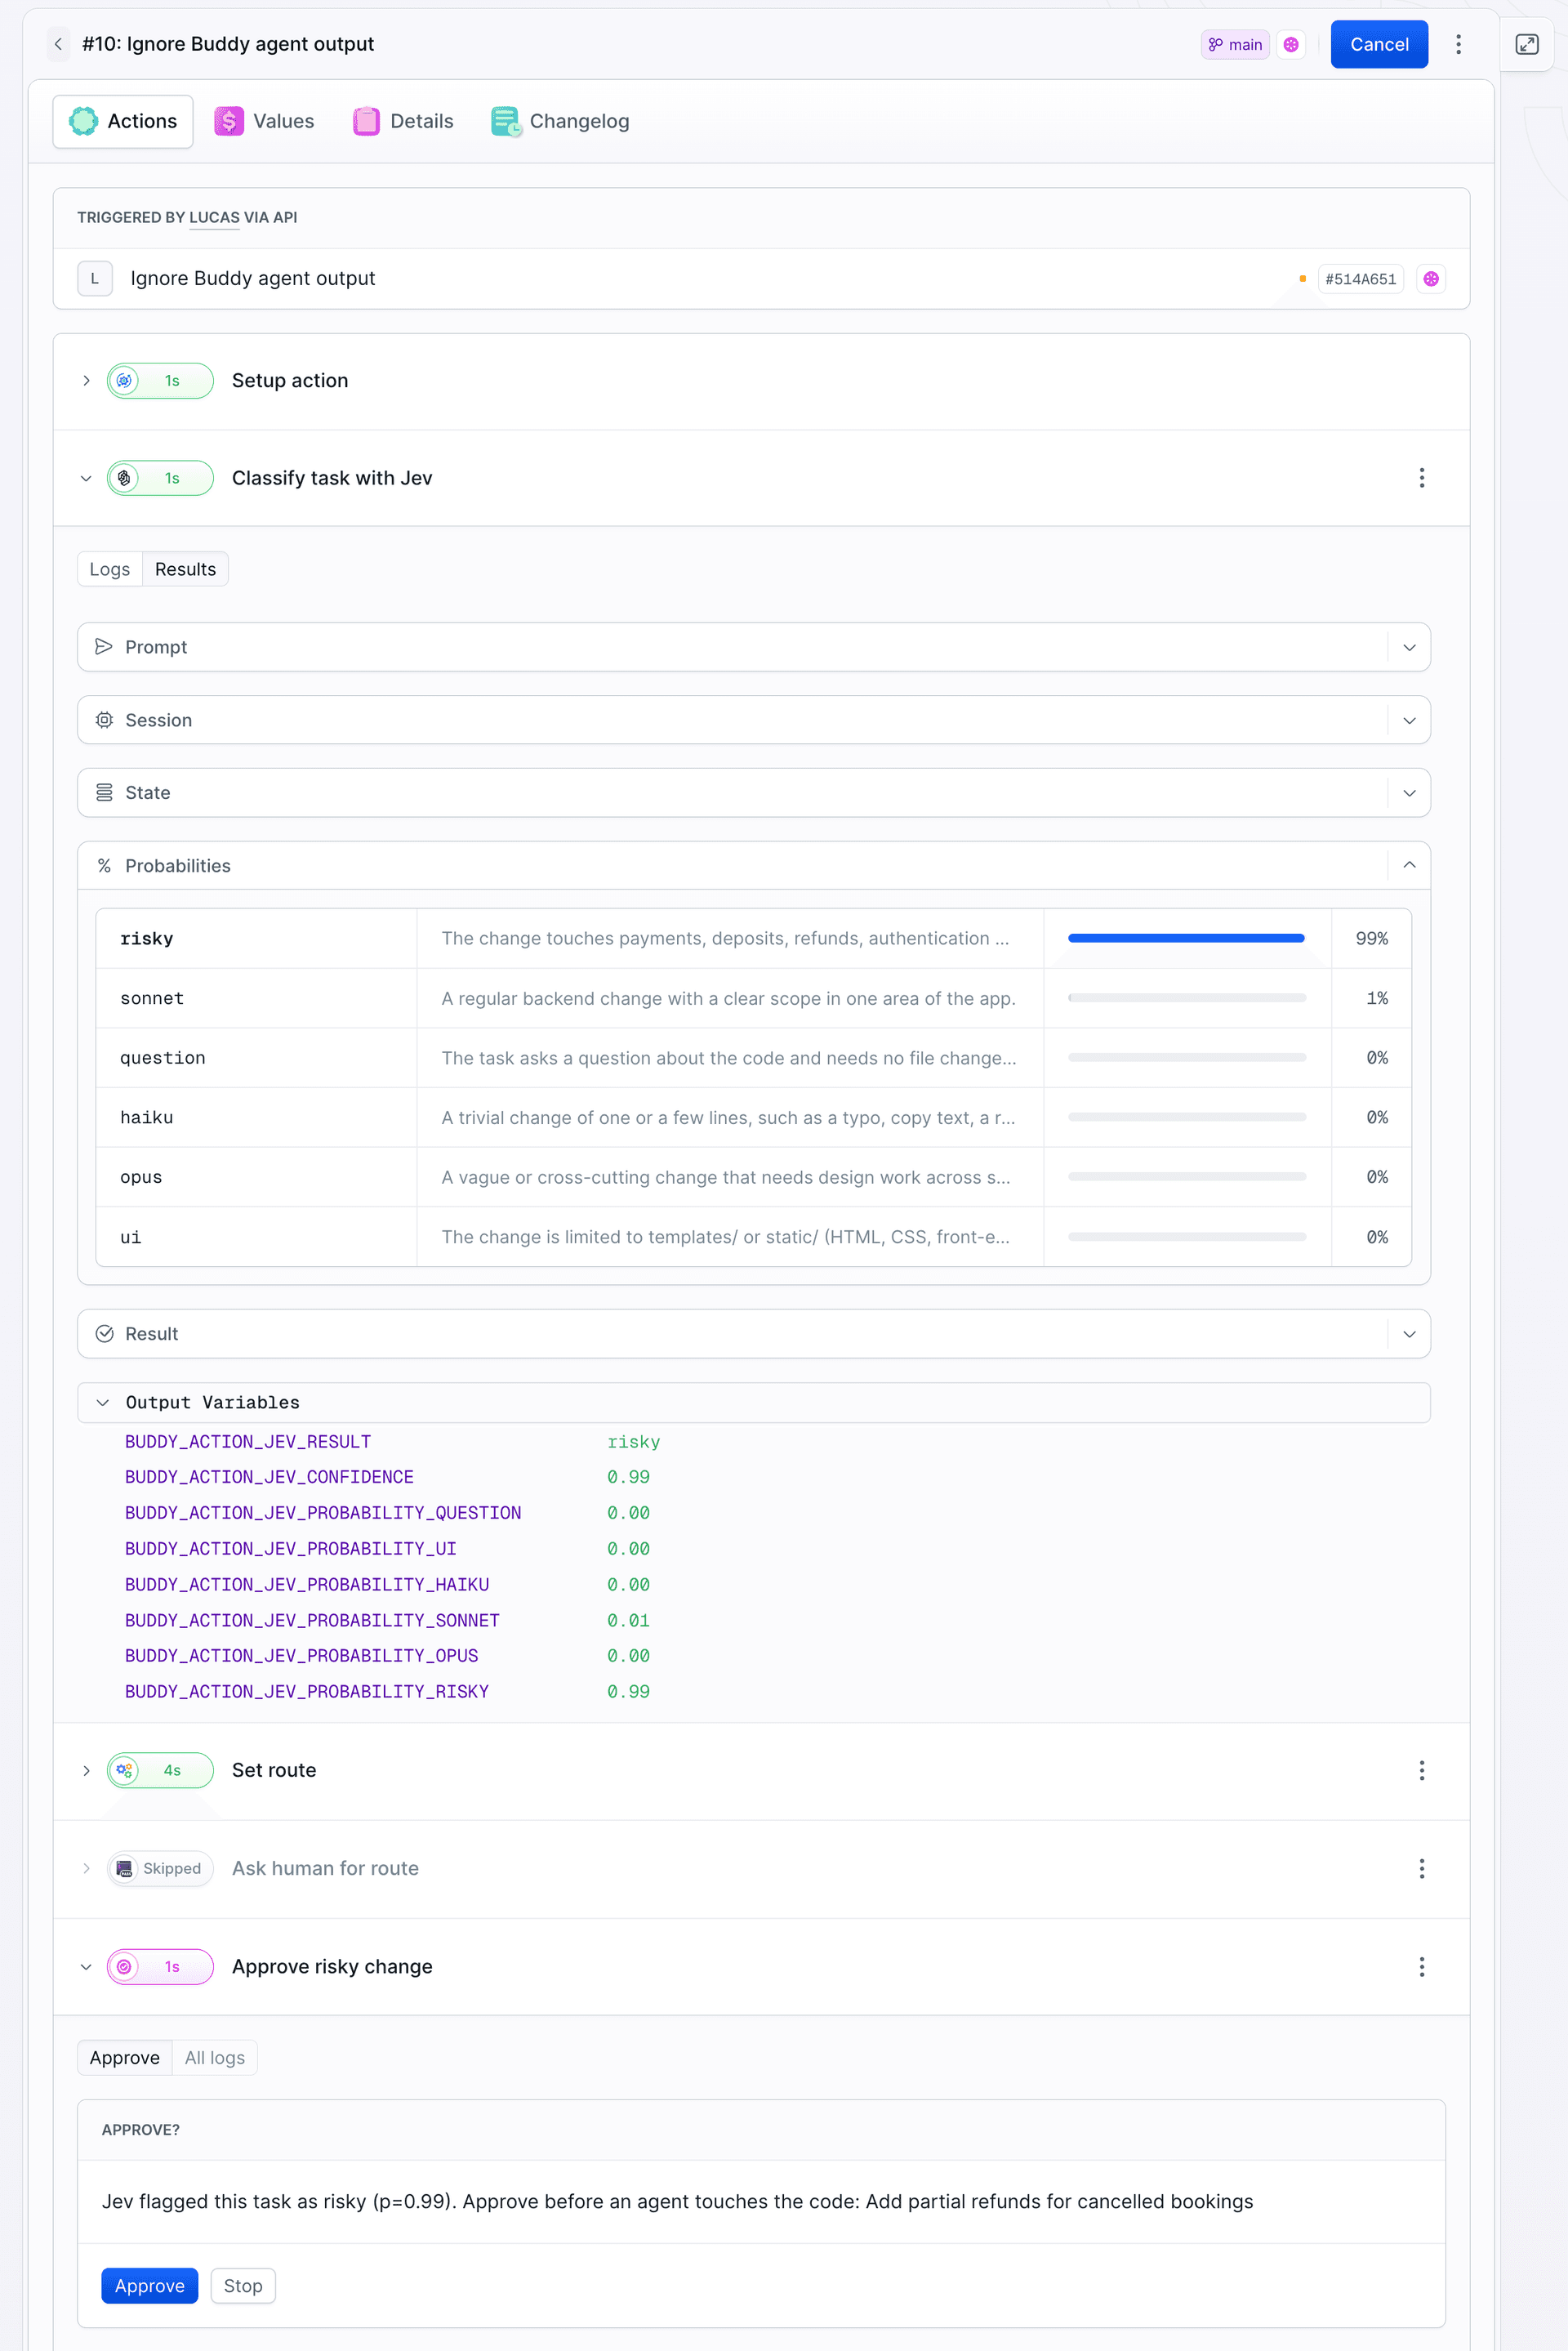Show the Logs tab for Jev action
This screenshot has width=1568, height=2351.
point(110,569)
